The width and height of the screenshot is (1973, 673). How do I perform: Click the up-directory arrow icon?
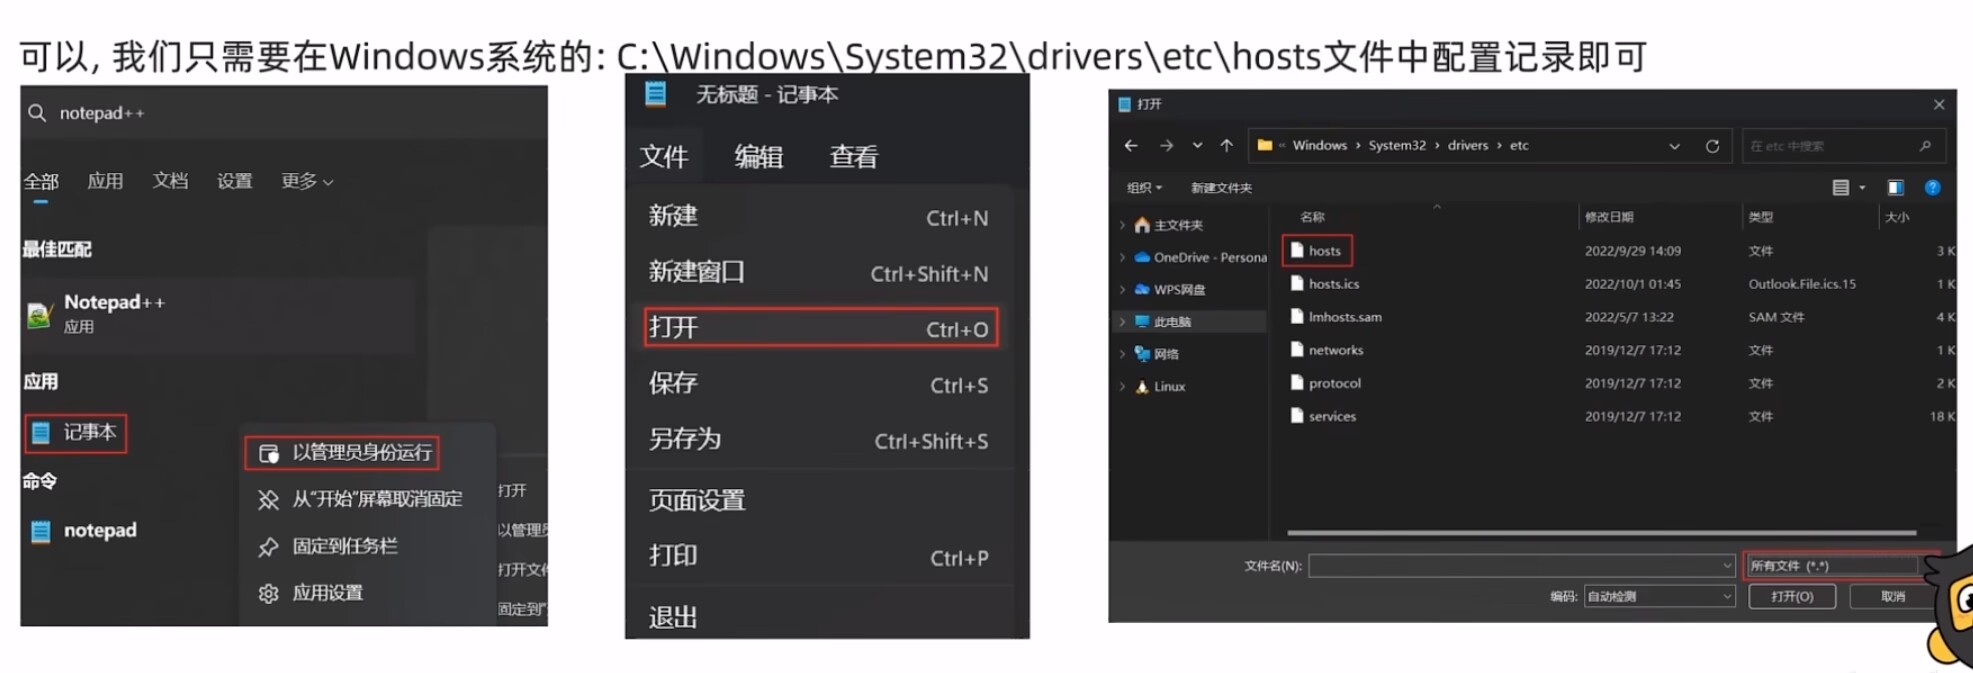point(1226,146)
